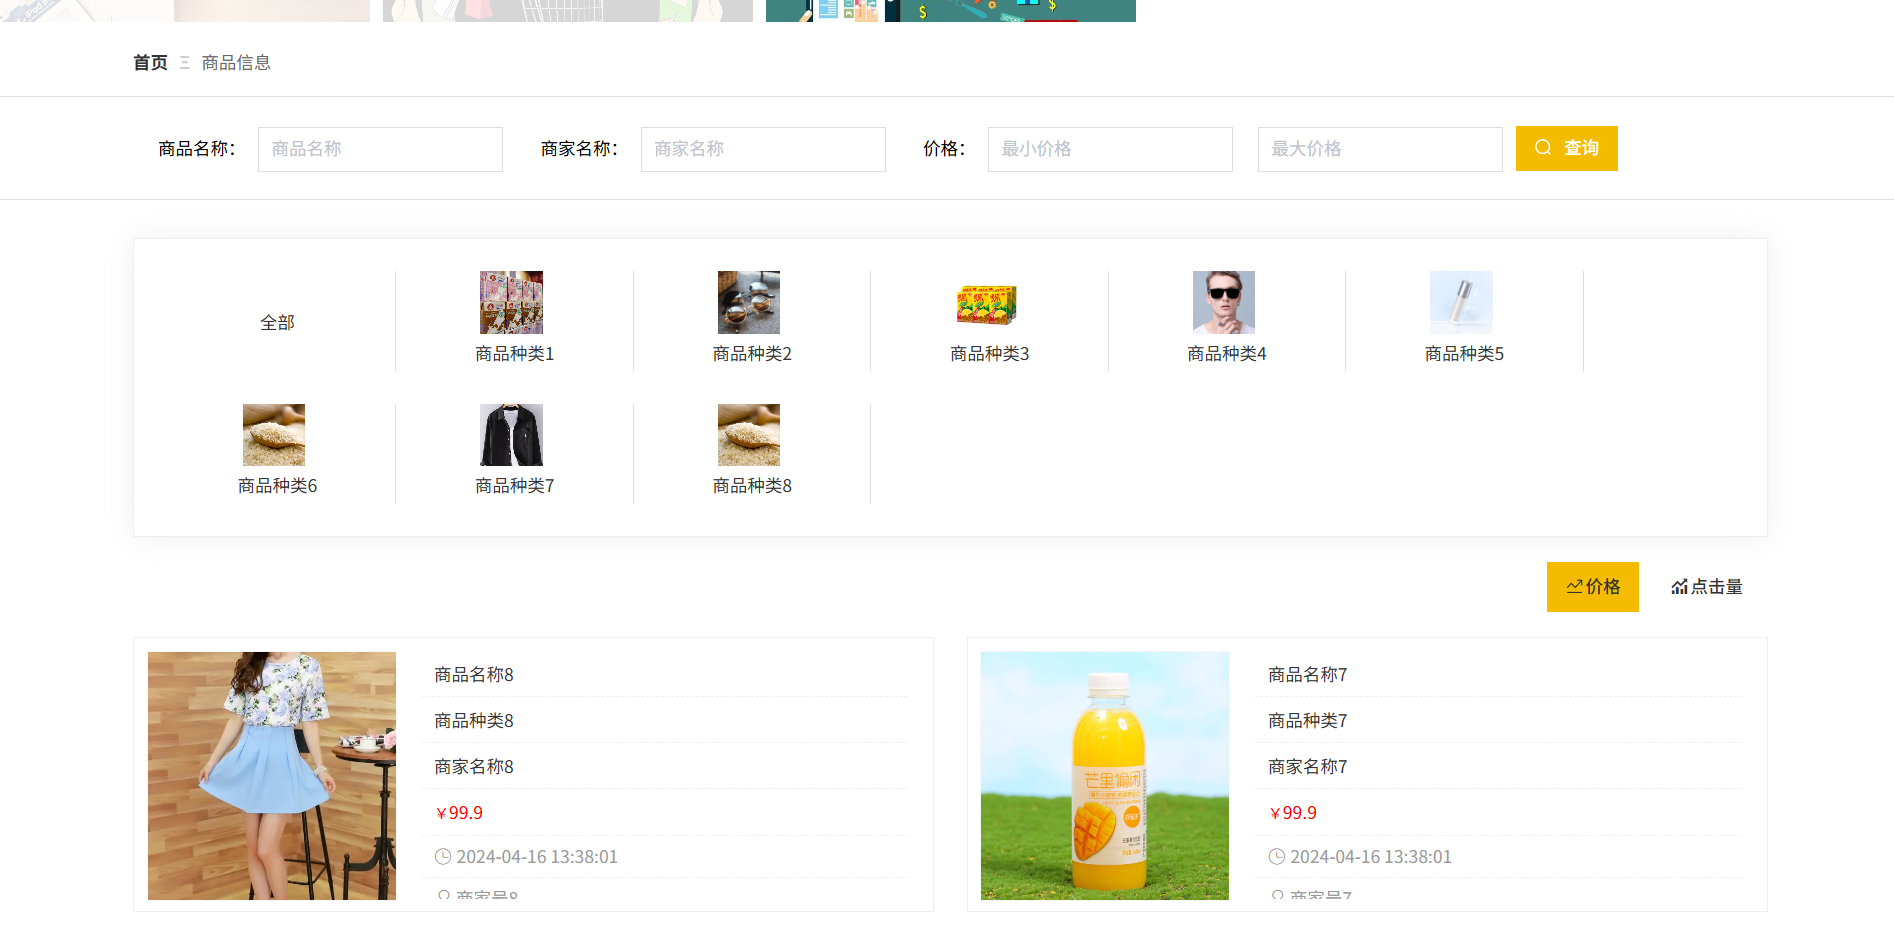Open 商品种类3 juice box thumbnail
Screen dimensions: 1894x936
[x=986, y=302]
